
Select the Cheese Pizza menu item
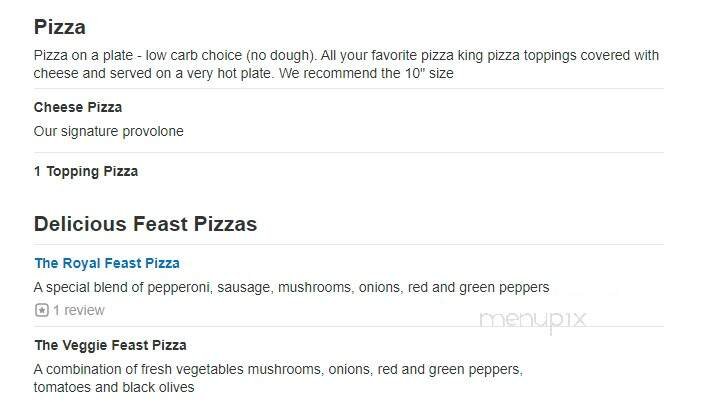78,107
